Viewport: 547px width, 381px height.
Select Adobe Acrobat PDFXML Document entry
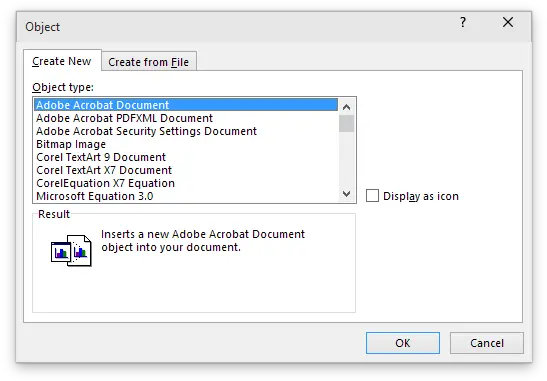tap(186, 118)
